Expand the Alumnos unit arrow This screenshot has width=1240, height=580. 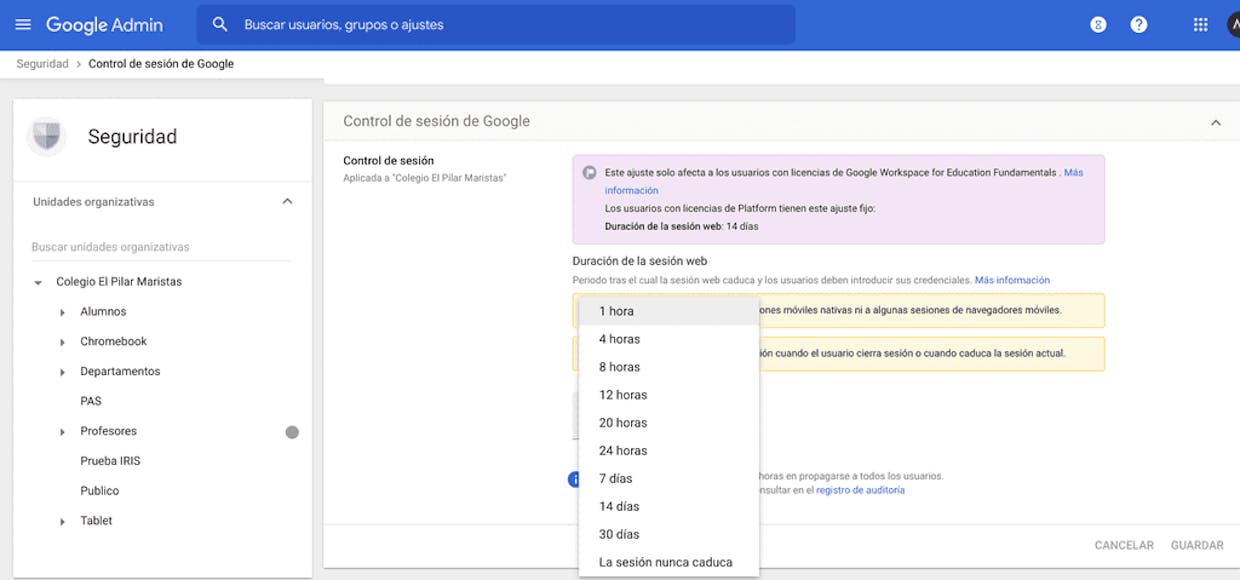tap(62, 313)
